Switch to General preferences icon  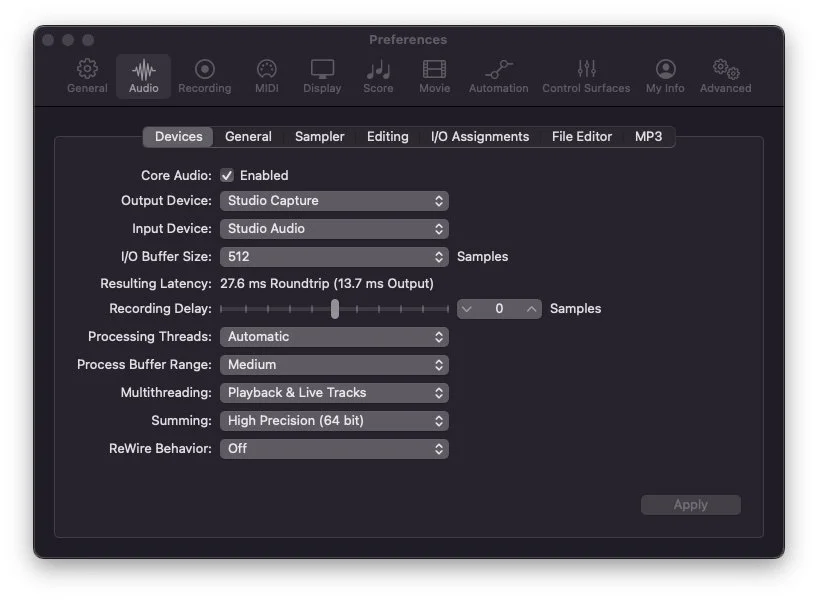(x=86, y=75)
